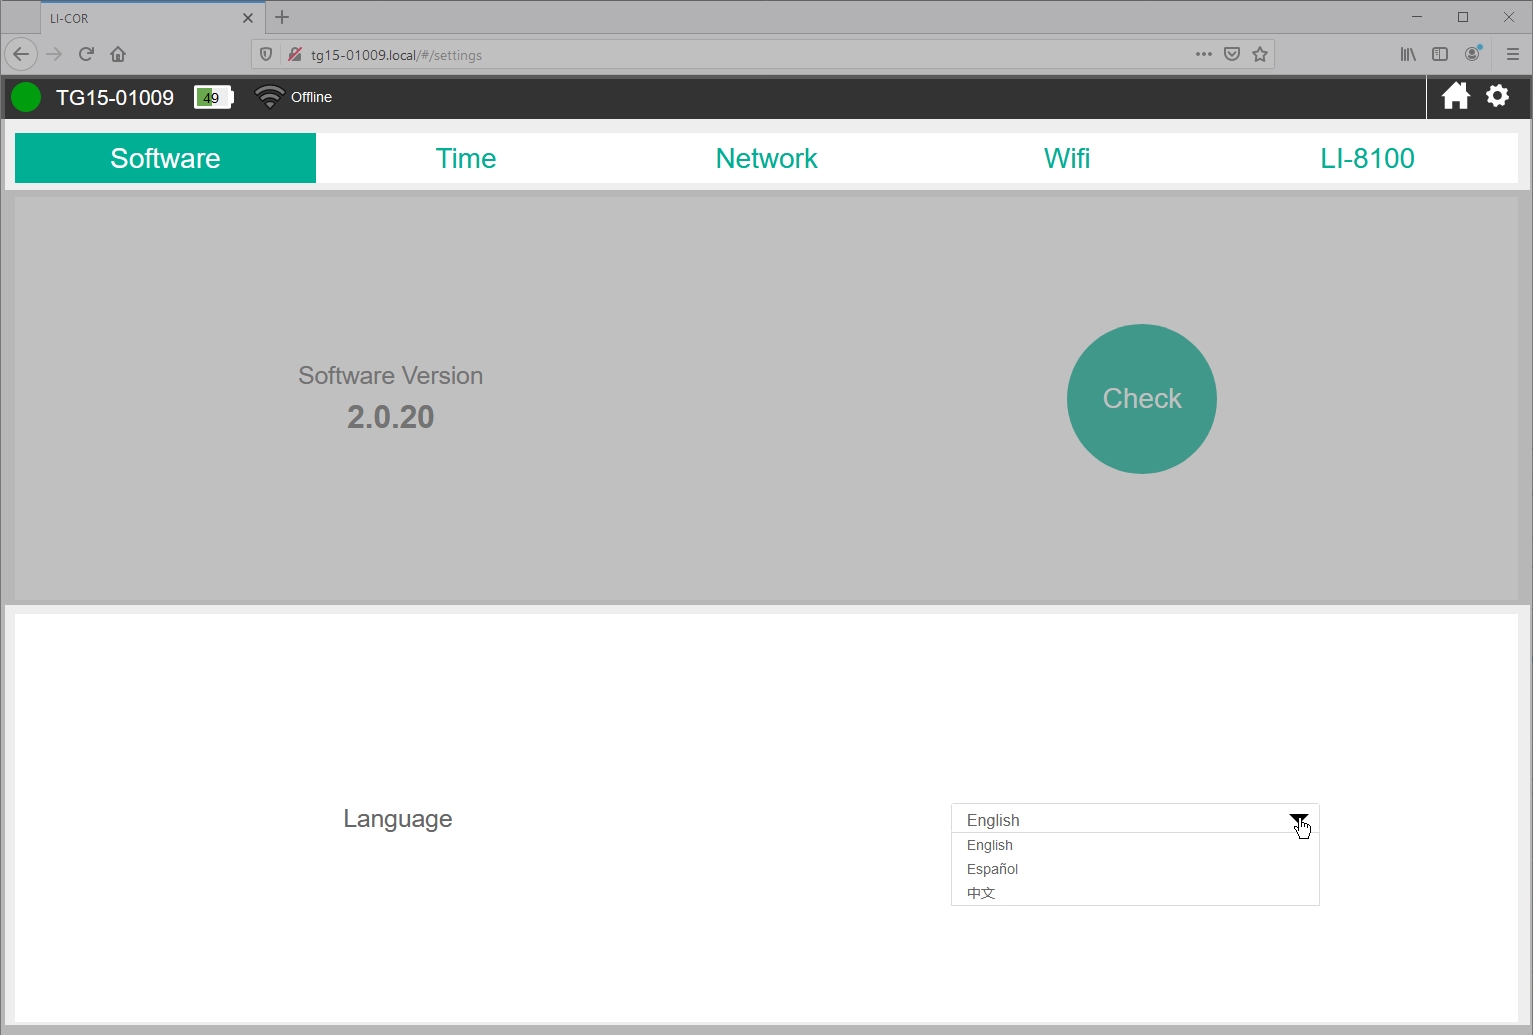Viewport: 1533px width, 1035px height.
Task: Click the insecure connection padlock icon
Action: 295,54
